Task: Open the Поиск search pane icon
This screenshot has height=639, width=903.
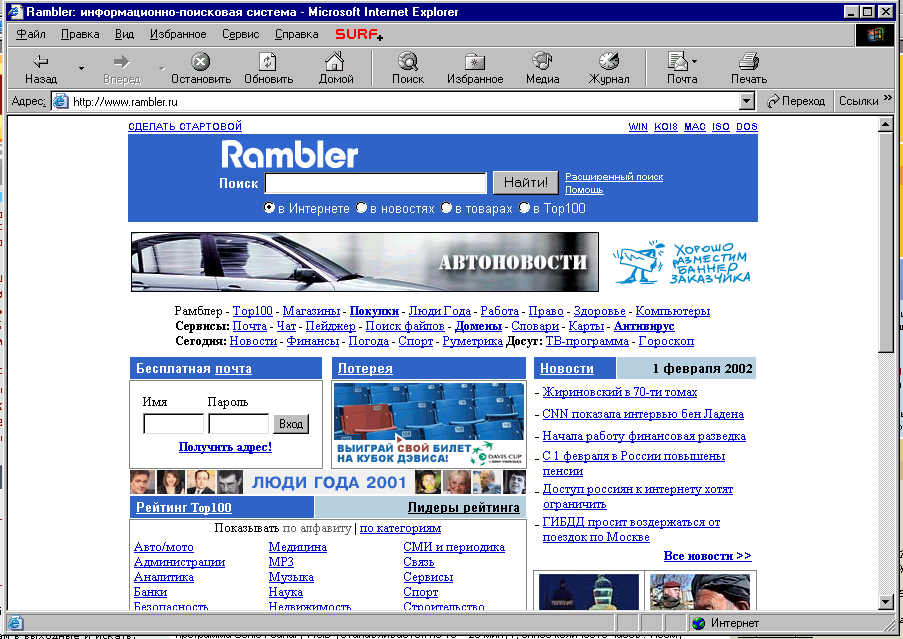Action: 408,61
